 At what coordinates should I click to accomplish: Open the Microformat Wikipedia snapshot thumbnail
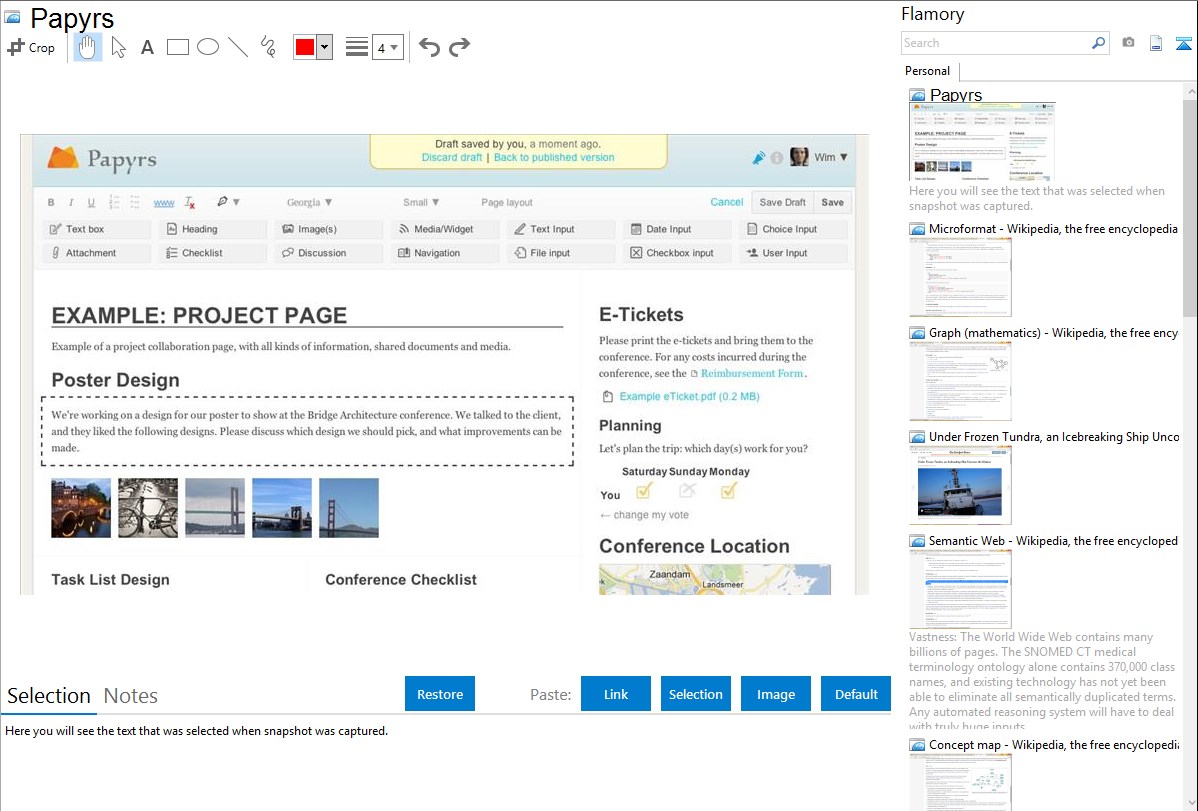(x=960, y=277)
